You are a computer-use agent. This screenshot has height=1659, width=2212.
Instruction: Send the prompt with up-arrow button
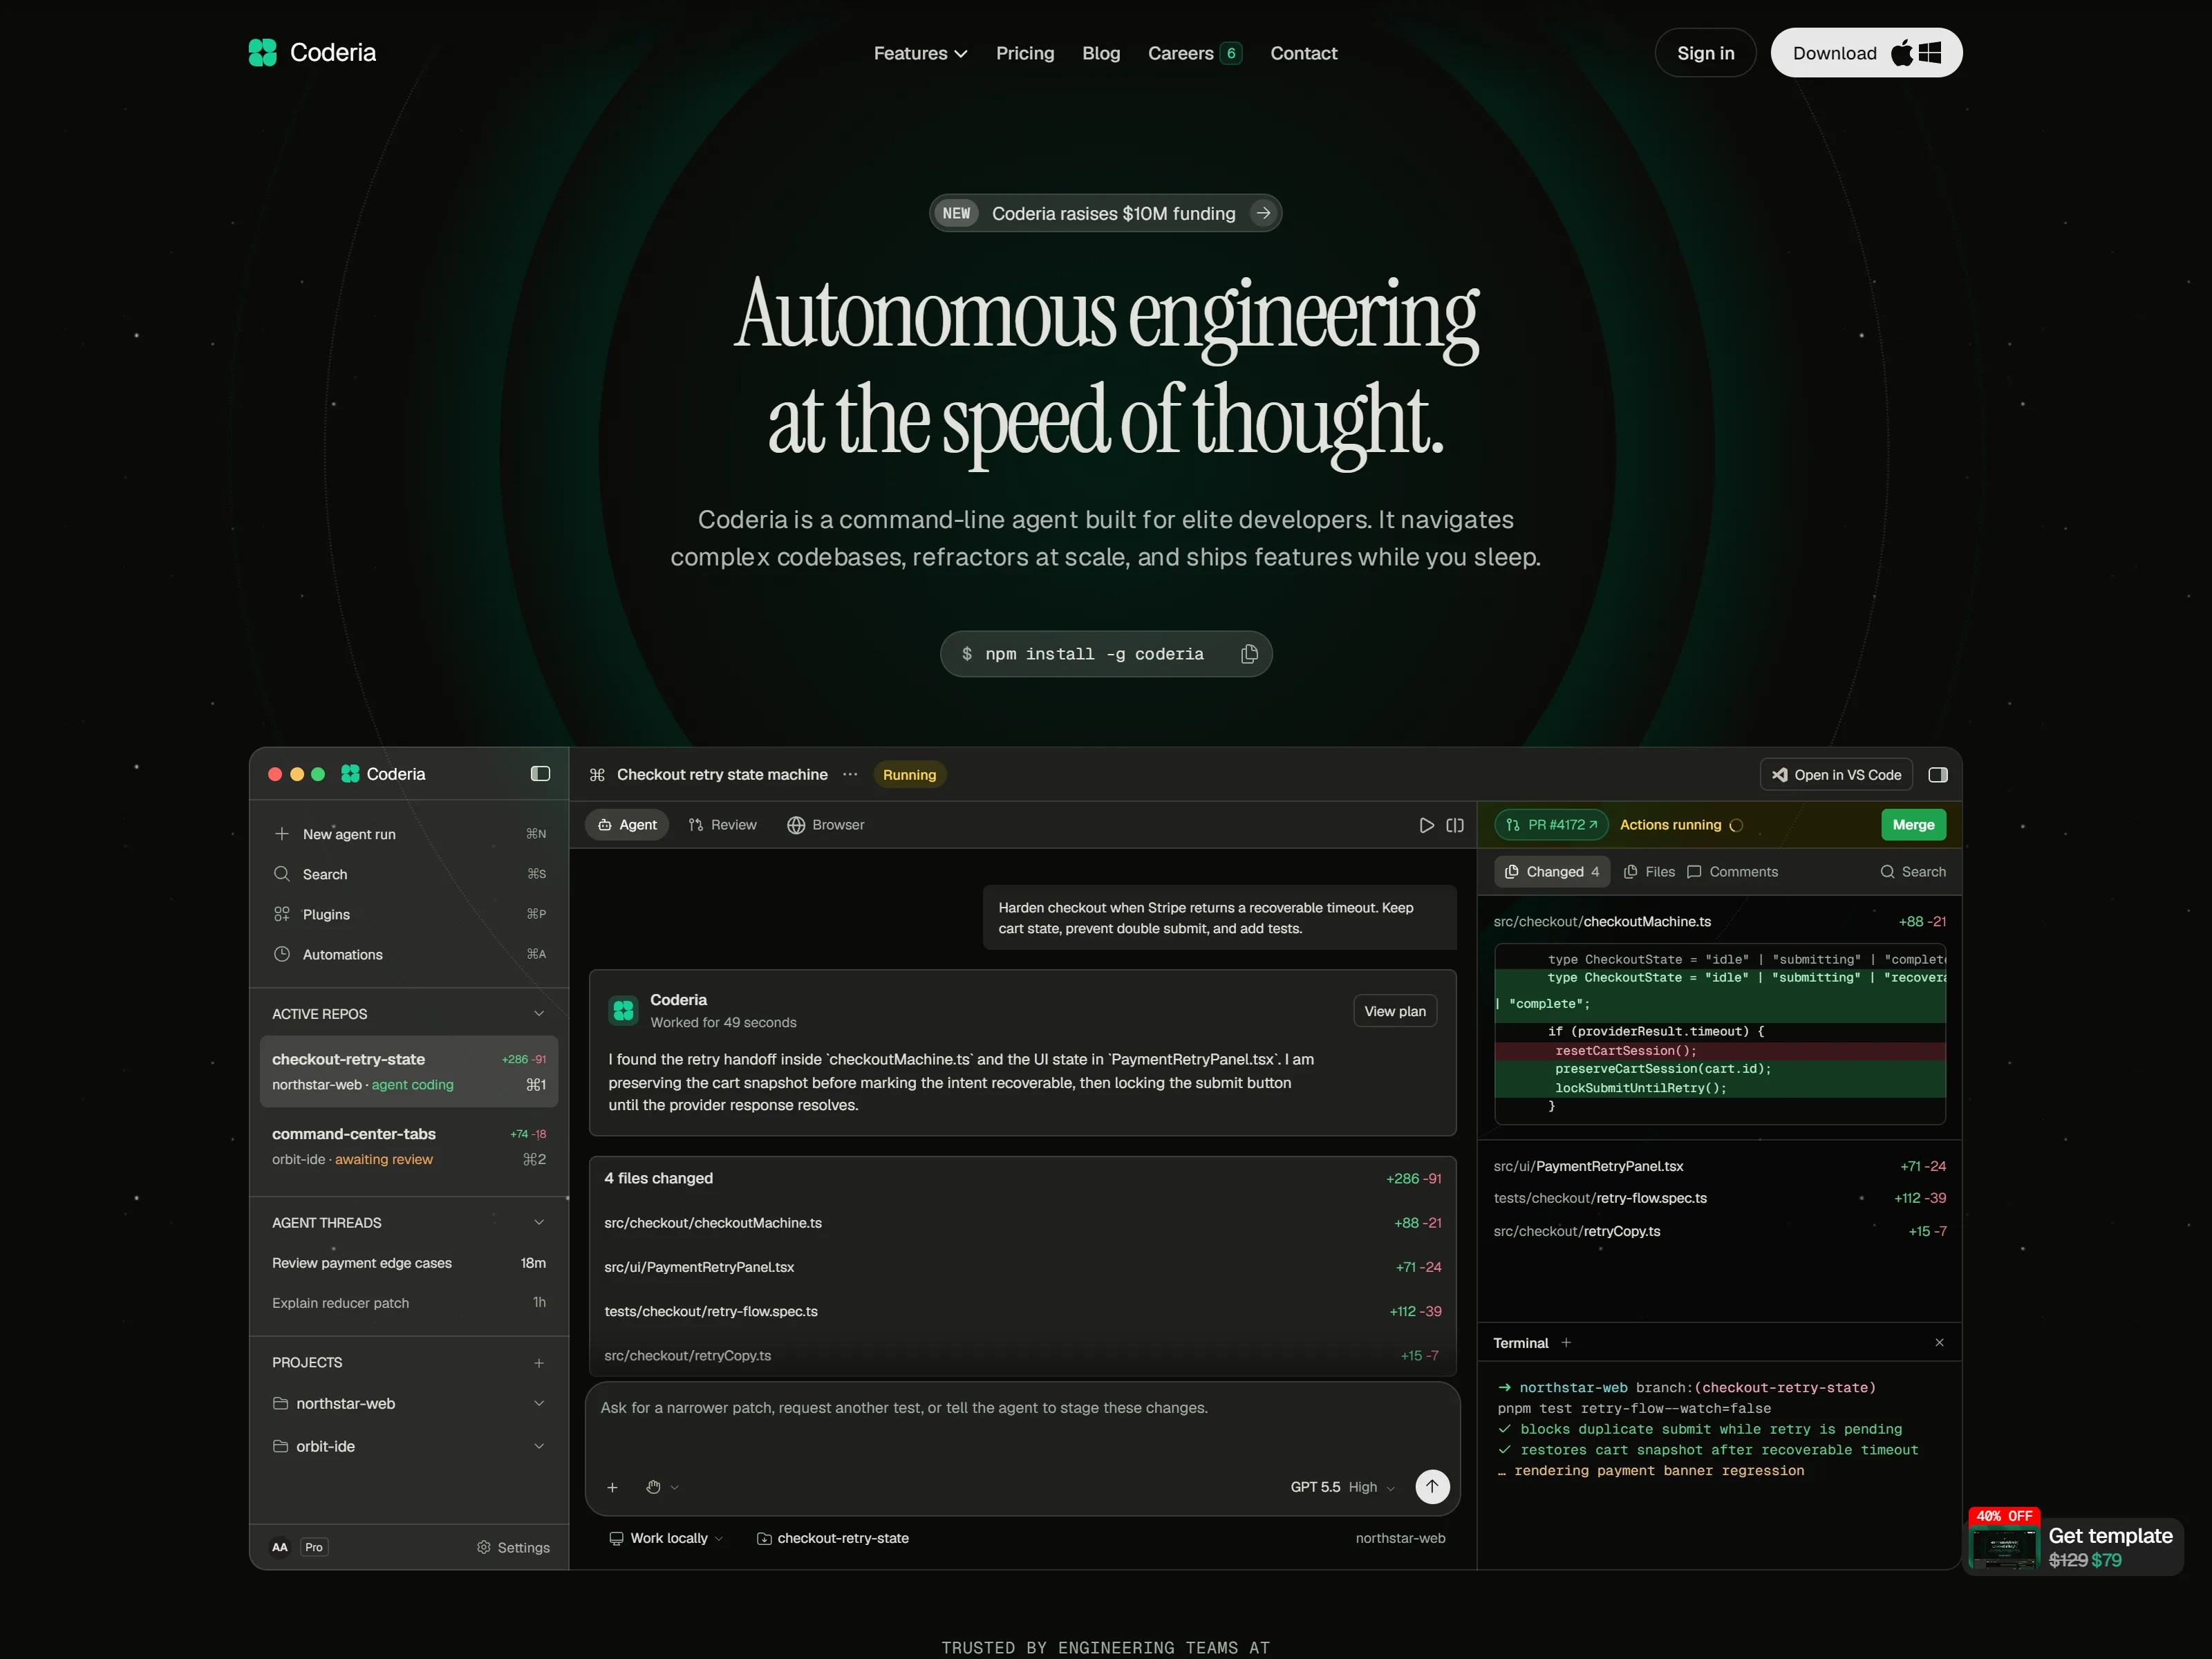[x=1432, y=1486]
